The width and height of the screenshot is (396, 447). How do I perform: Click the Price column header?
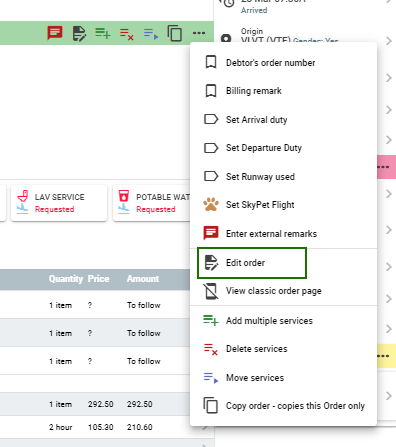point(98,279)
